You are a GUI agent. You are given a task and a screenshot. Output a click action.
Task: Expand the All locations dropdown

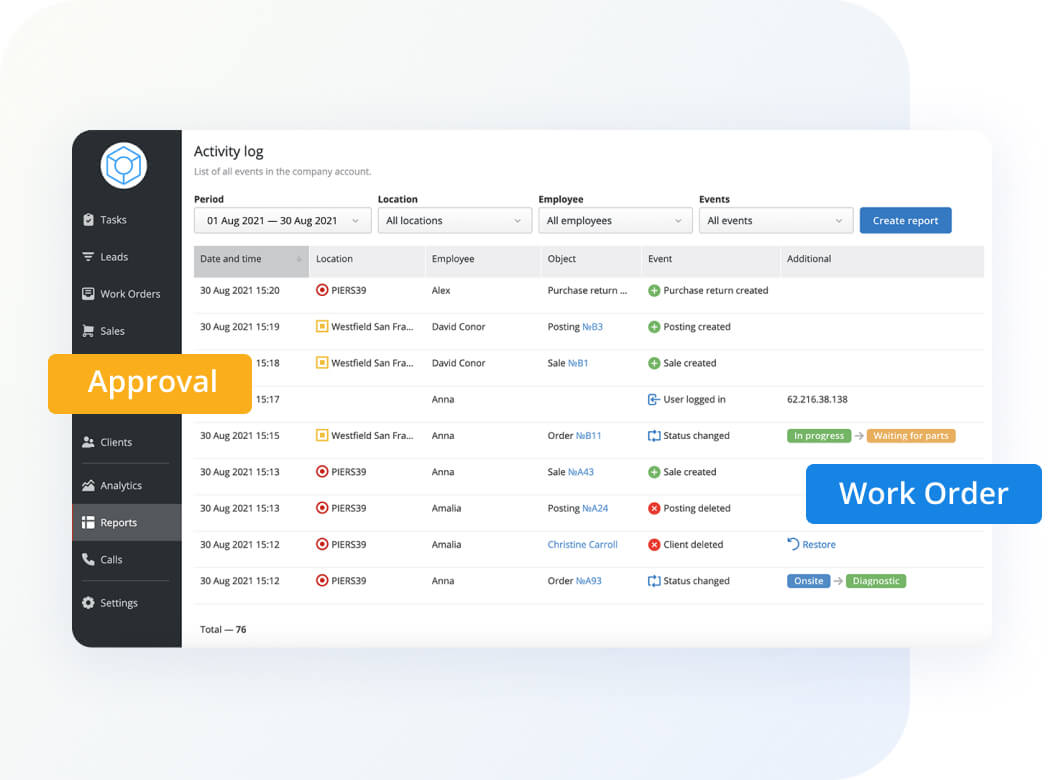tap(455, 219)
